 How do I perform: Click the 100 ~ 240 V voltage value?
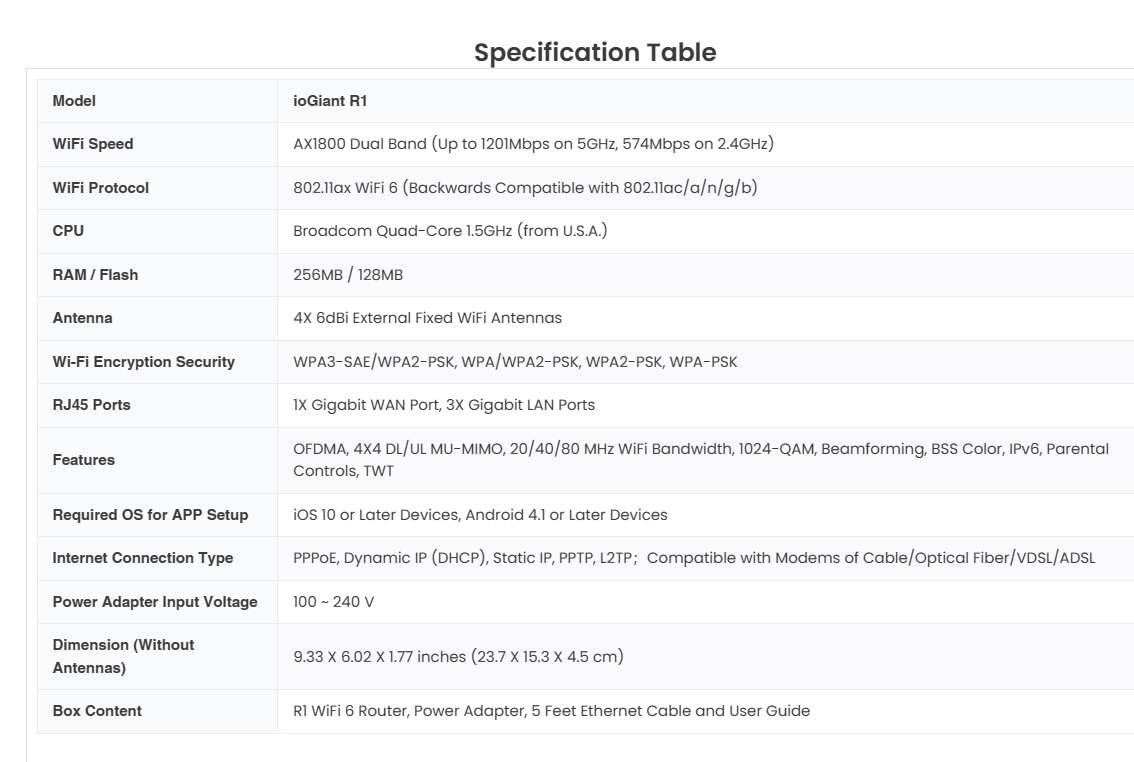(334, 602)
